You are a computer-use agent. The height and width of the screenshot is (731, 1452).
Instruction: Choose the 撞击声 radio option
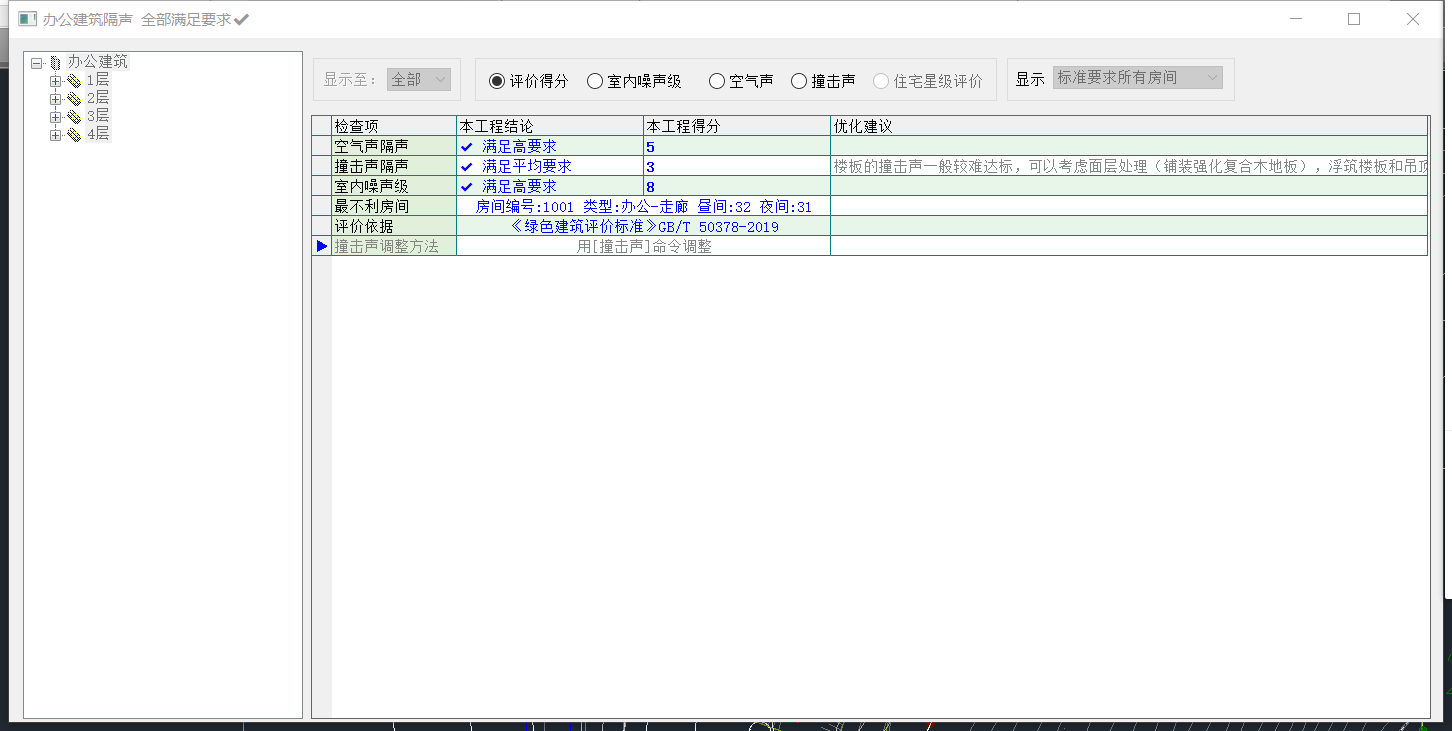pyautogui.click(x=799, y=81)
